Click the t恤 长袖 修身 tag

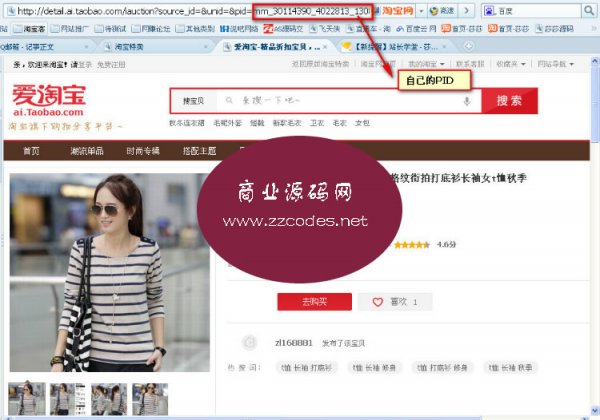coord(375,368)
